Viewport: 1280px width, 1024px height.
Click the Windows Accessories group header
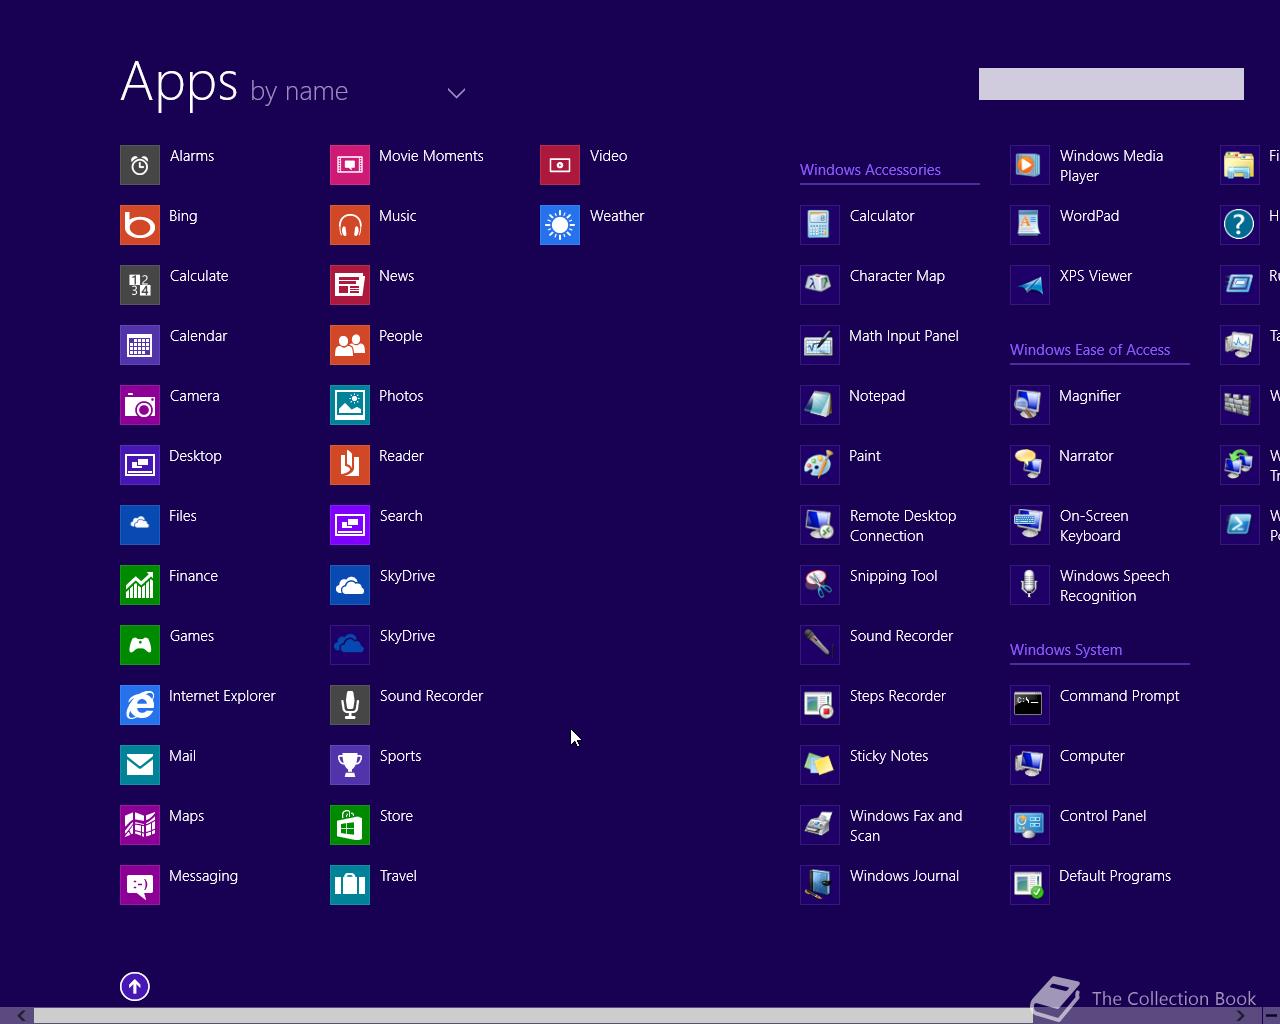870,170
